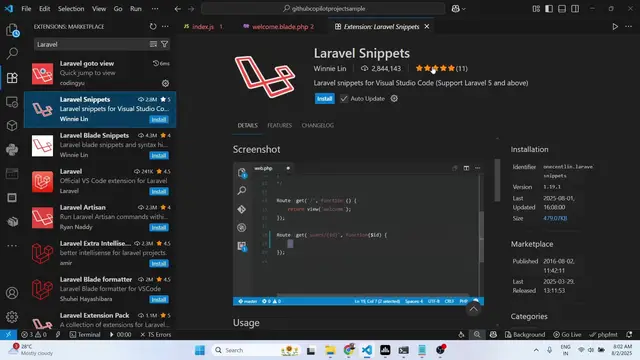Open the Windows Start menu

point(200,350)
